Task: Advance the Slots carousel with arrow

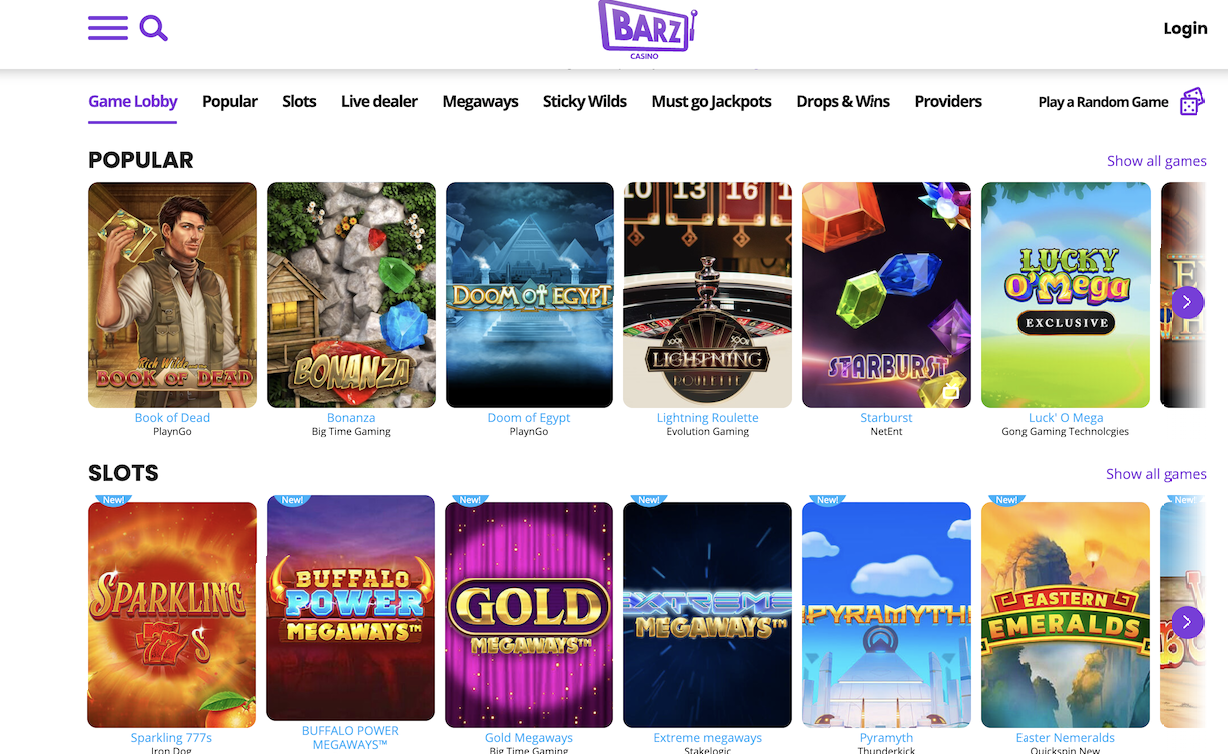Action: tap(1187, 622)
